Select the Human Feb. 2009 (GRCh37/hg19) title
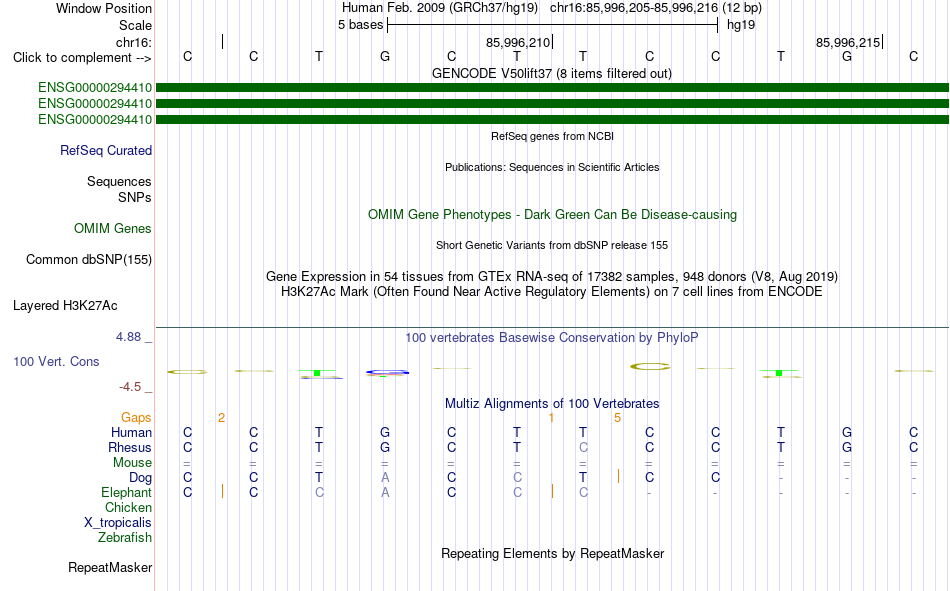This screenshot has height=591, width=950. coord(440,8)
